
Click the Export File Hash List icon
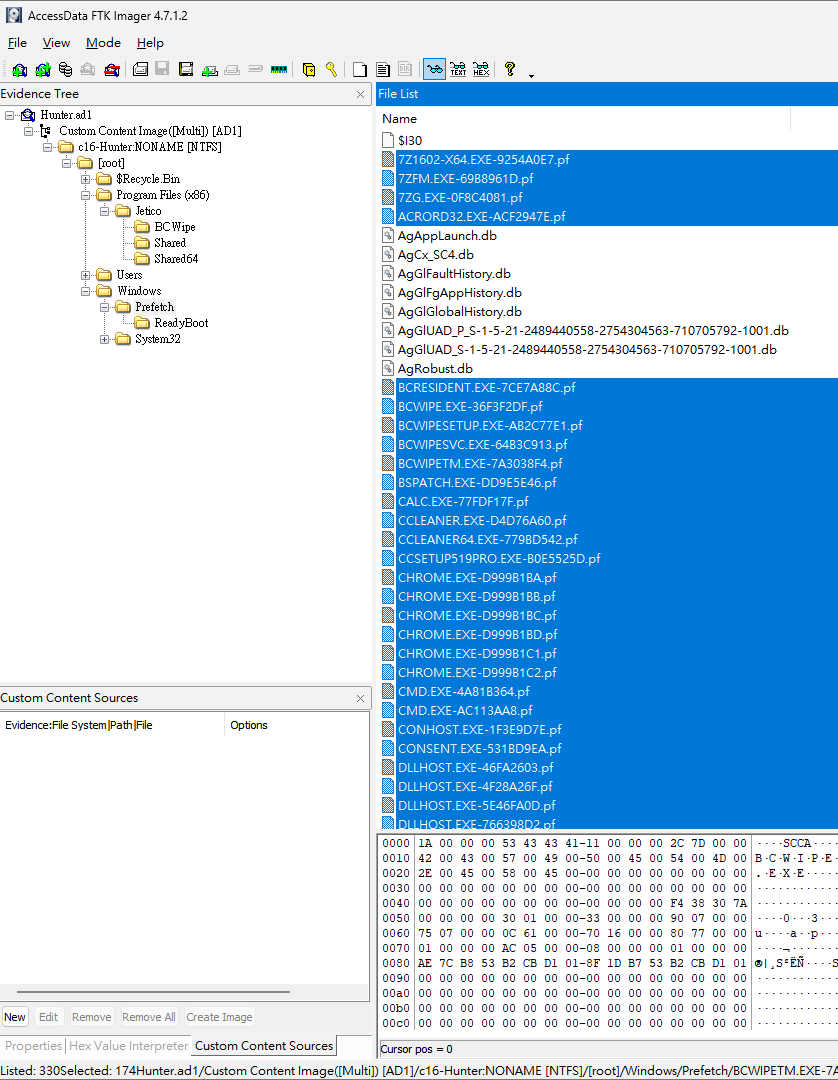pyautogui.click(x=383, y=70)
